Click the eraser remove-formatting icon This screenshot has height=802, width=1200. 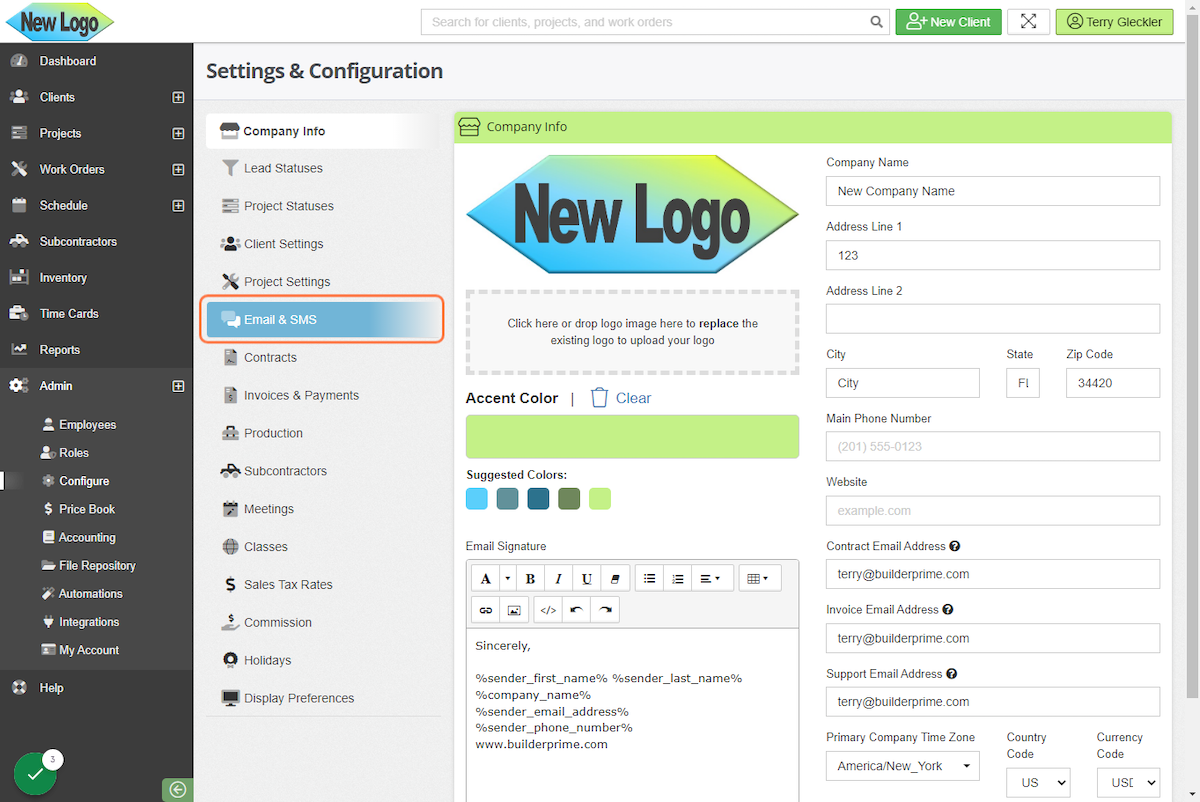tap(615, 579)
